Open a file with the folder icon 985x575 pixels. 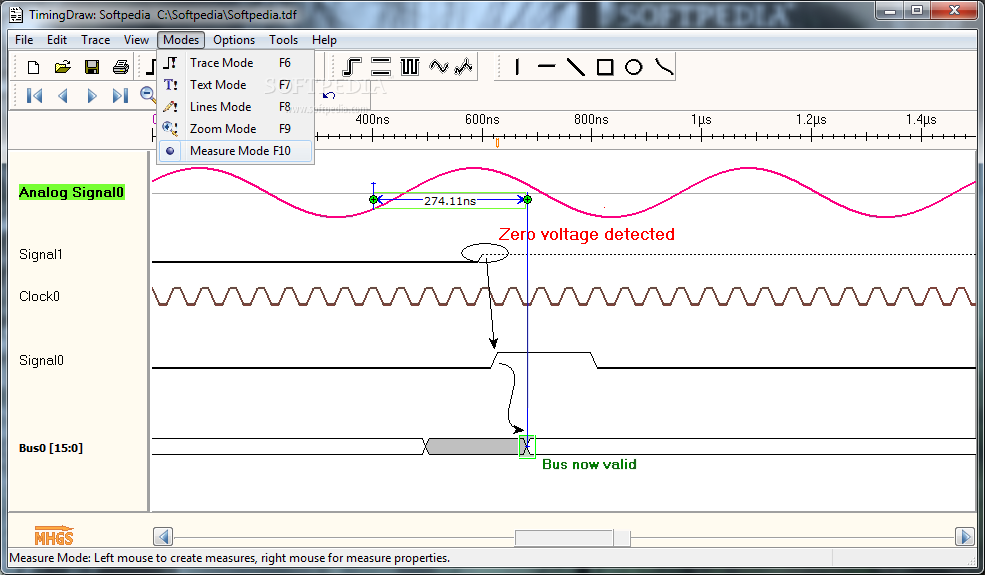pos(63,67)
